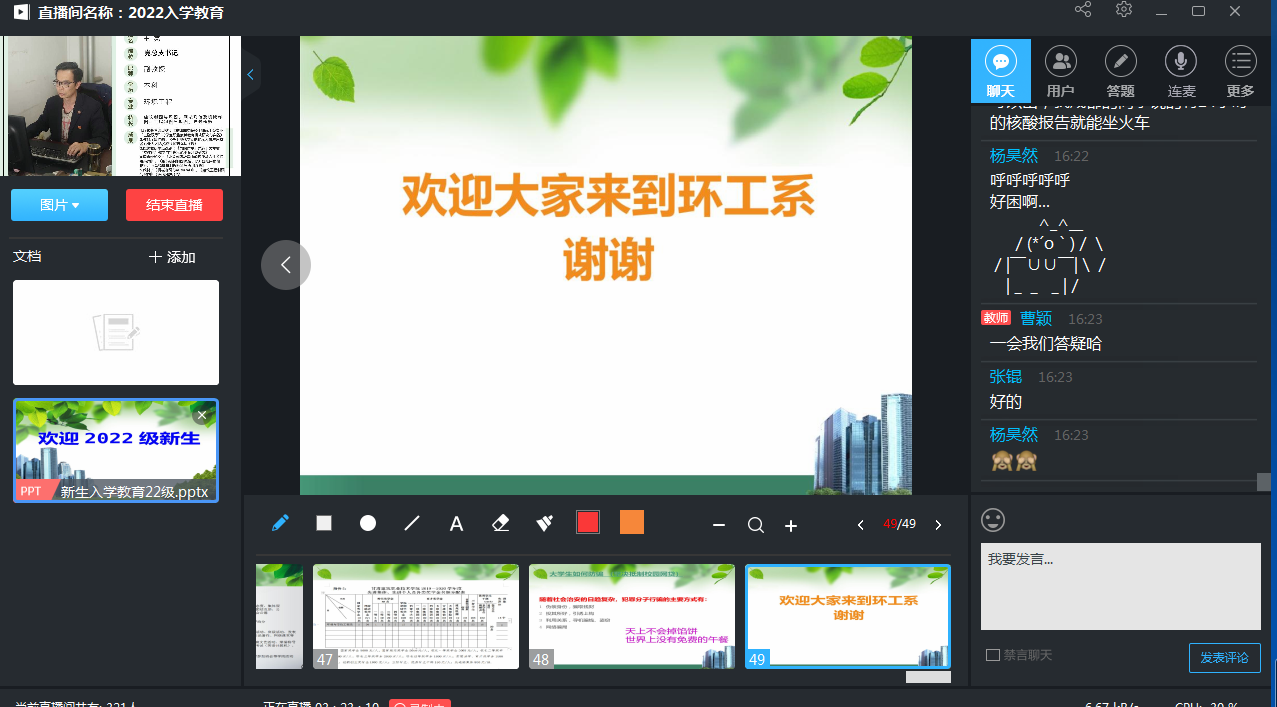The width and height of the screenshot is (1277, 707).
Task: Switch to the 用户 users tab
Action: [x=1060, y=72]
